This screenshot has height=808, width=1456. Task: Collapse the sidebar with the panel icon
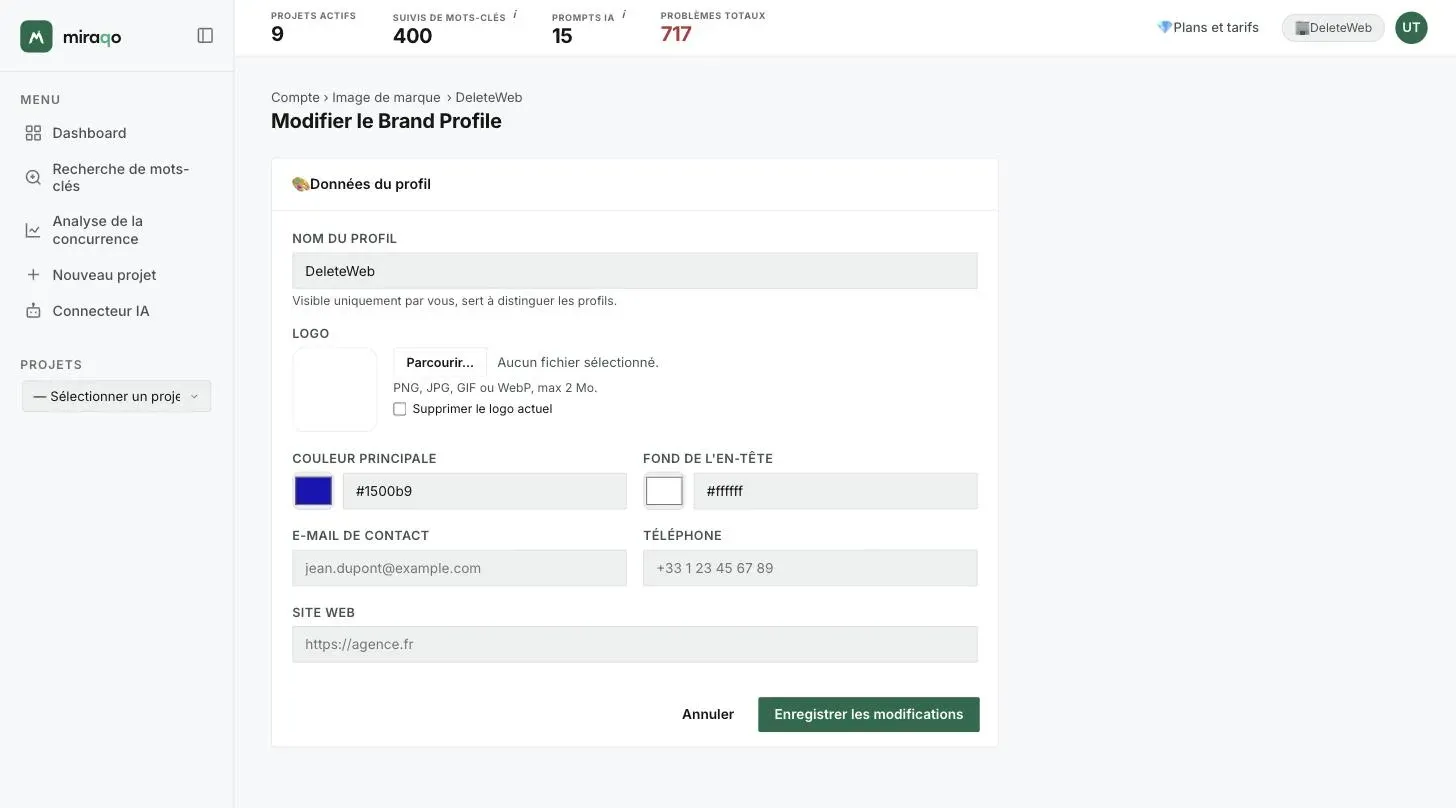click(205, 36)
